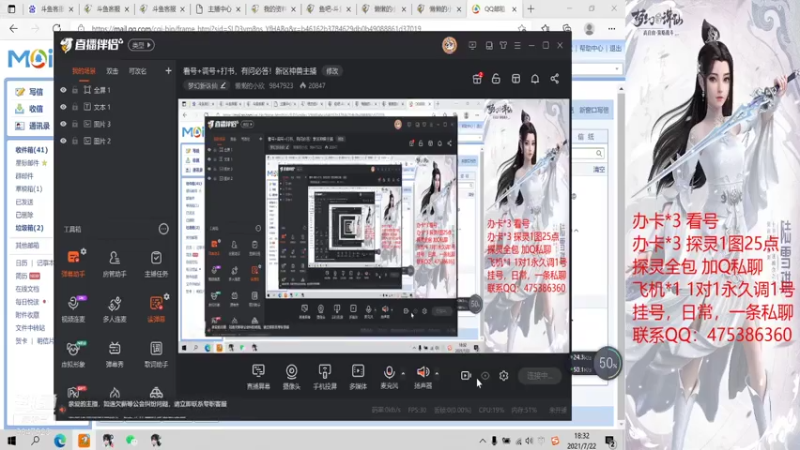The height and width of the screenshot is (450, 800).
Task: Click the 连接中 start stream button
Action: 540,376
